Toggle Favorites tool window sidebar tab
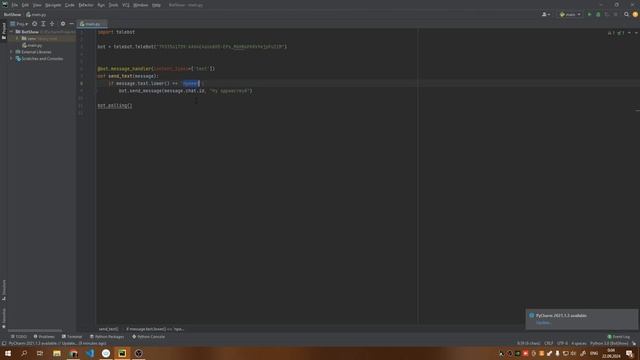 pos(4,318)
